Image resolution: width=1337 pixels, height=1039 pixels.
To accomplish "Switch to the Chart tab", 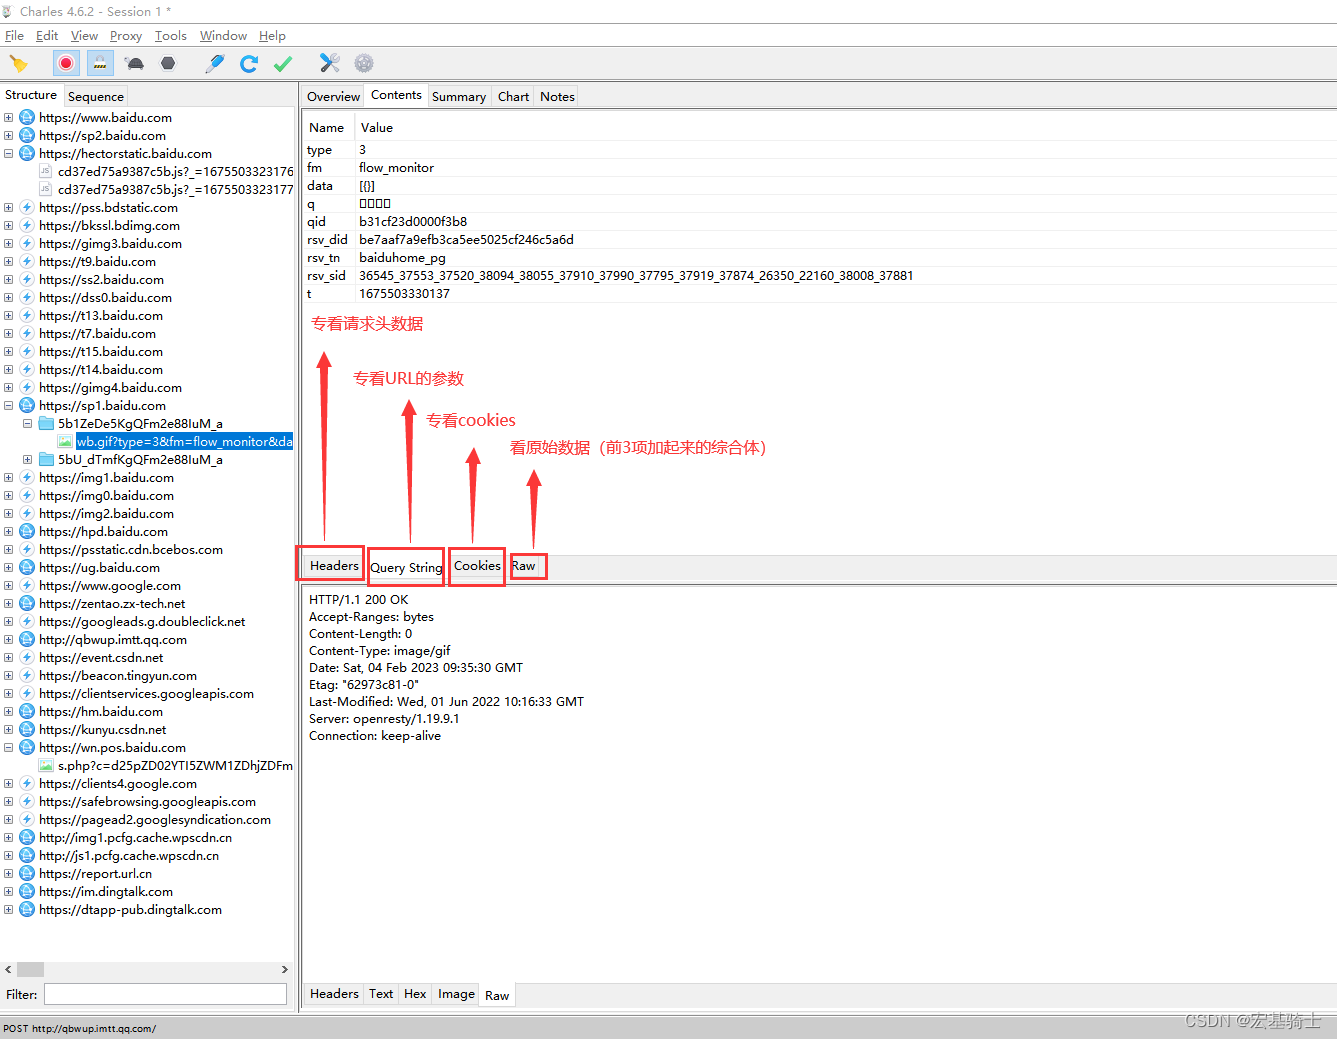I will tap(513, 97).
